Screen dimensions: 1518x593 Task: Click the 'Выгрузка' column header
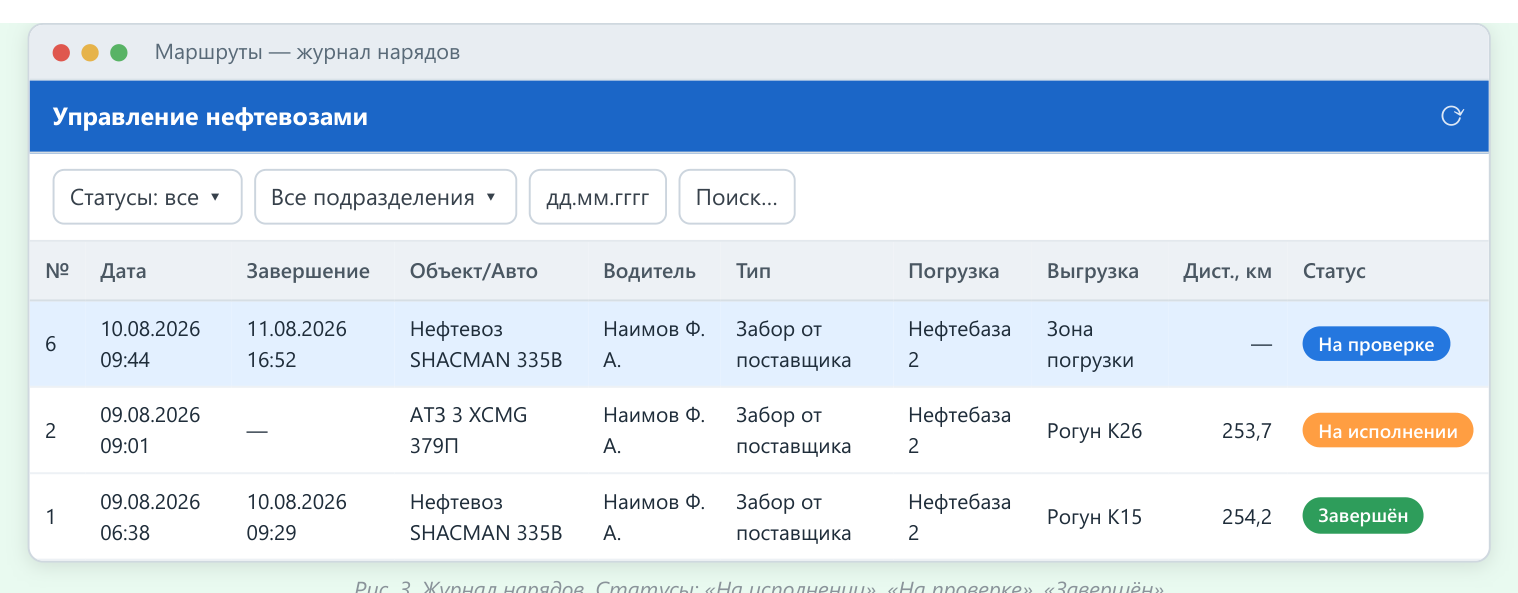point(1092,271)
